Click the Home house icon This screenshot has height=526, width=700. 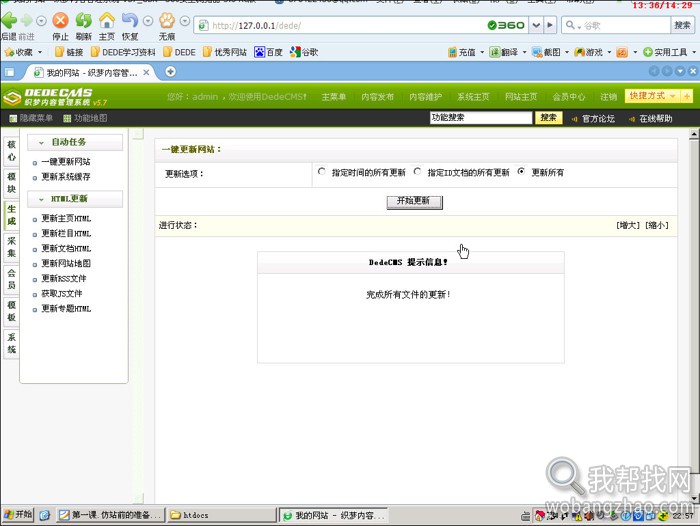[x=107, y=20]
